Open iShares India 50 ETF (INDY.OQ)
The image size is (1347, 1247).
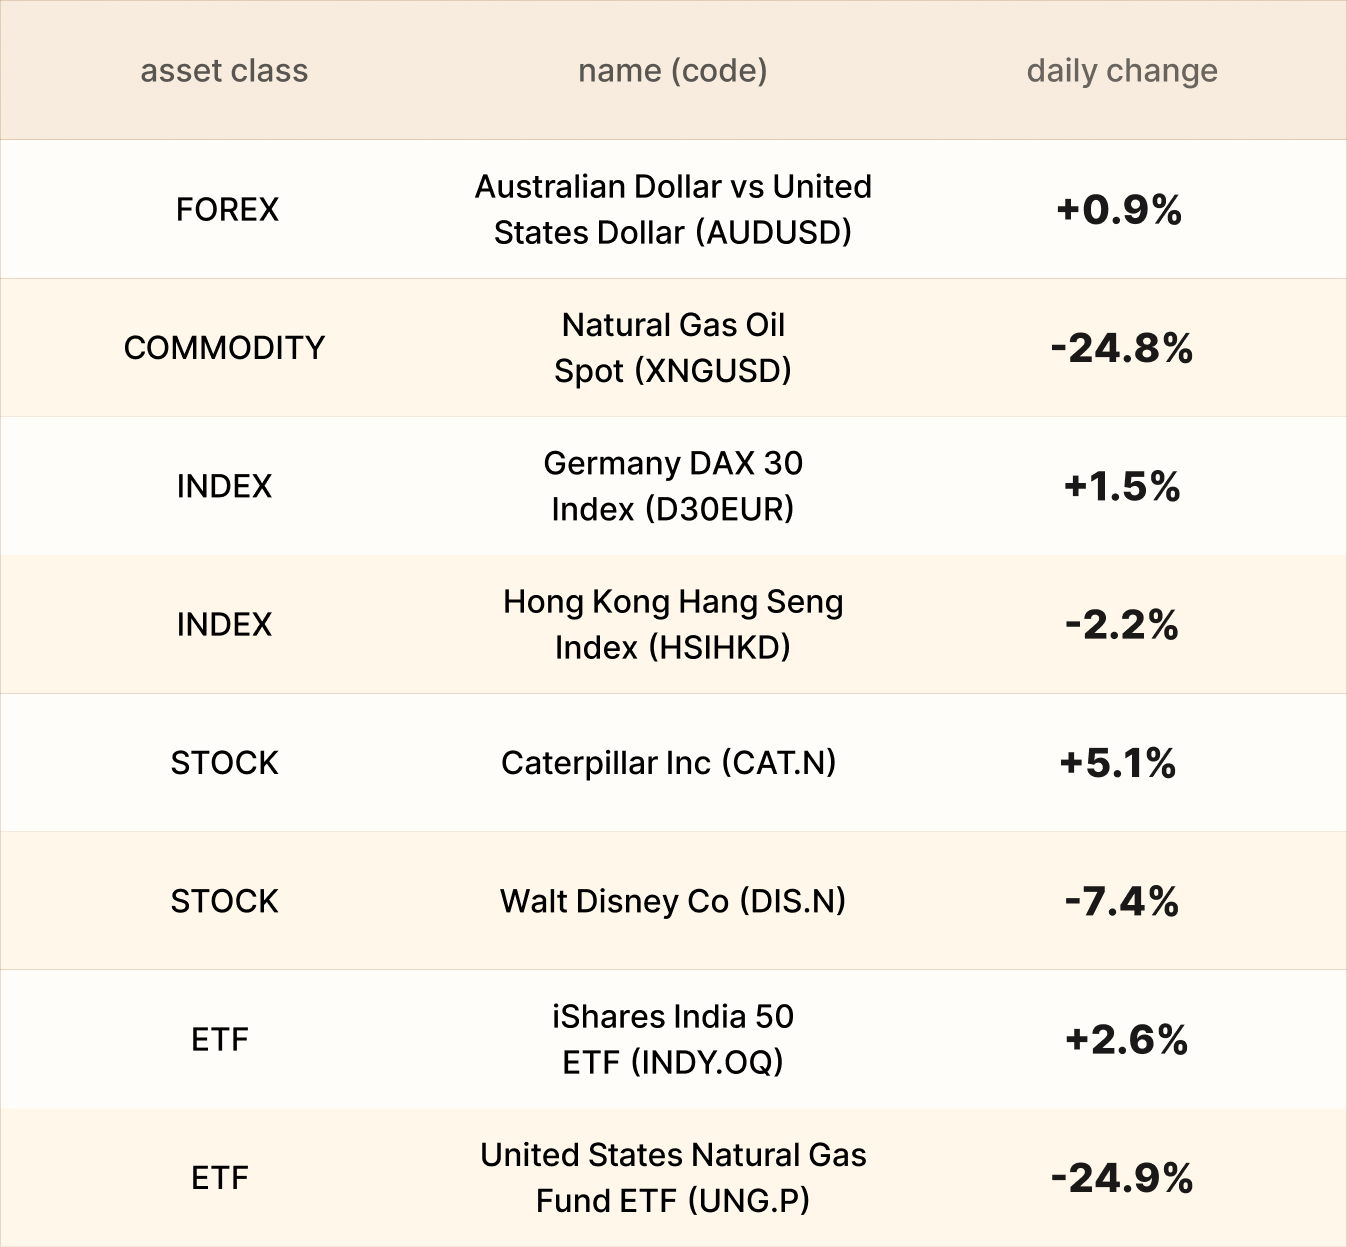[672, 1039]
